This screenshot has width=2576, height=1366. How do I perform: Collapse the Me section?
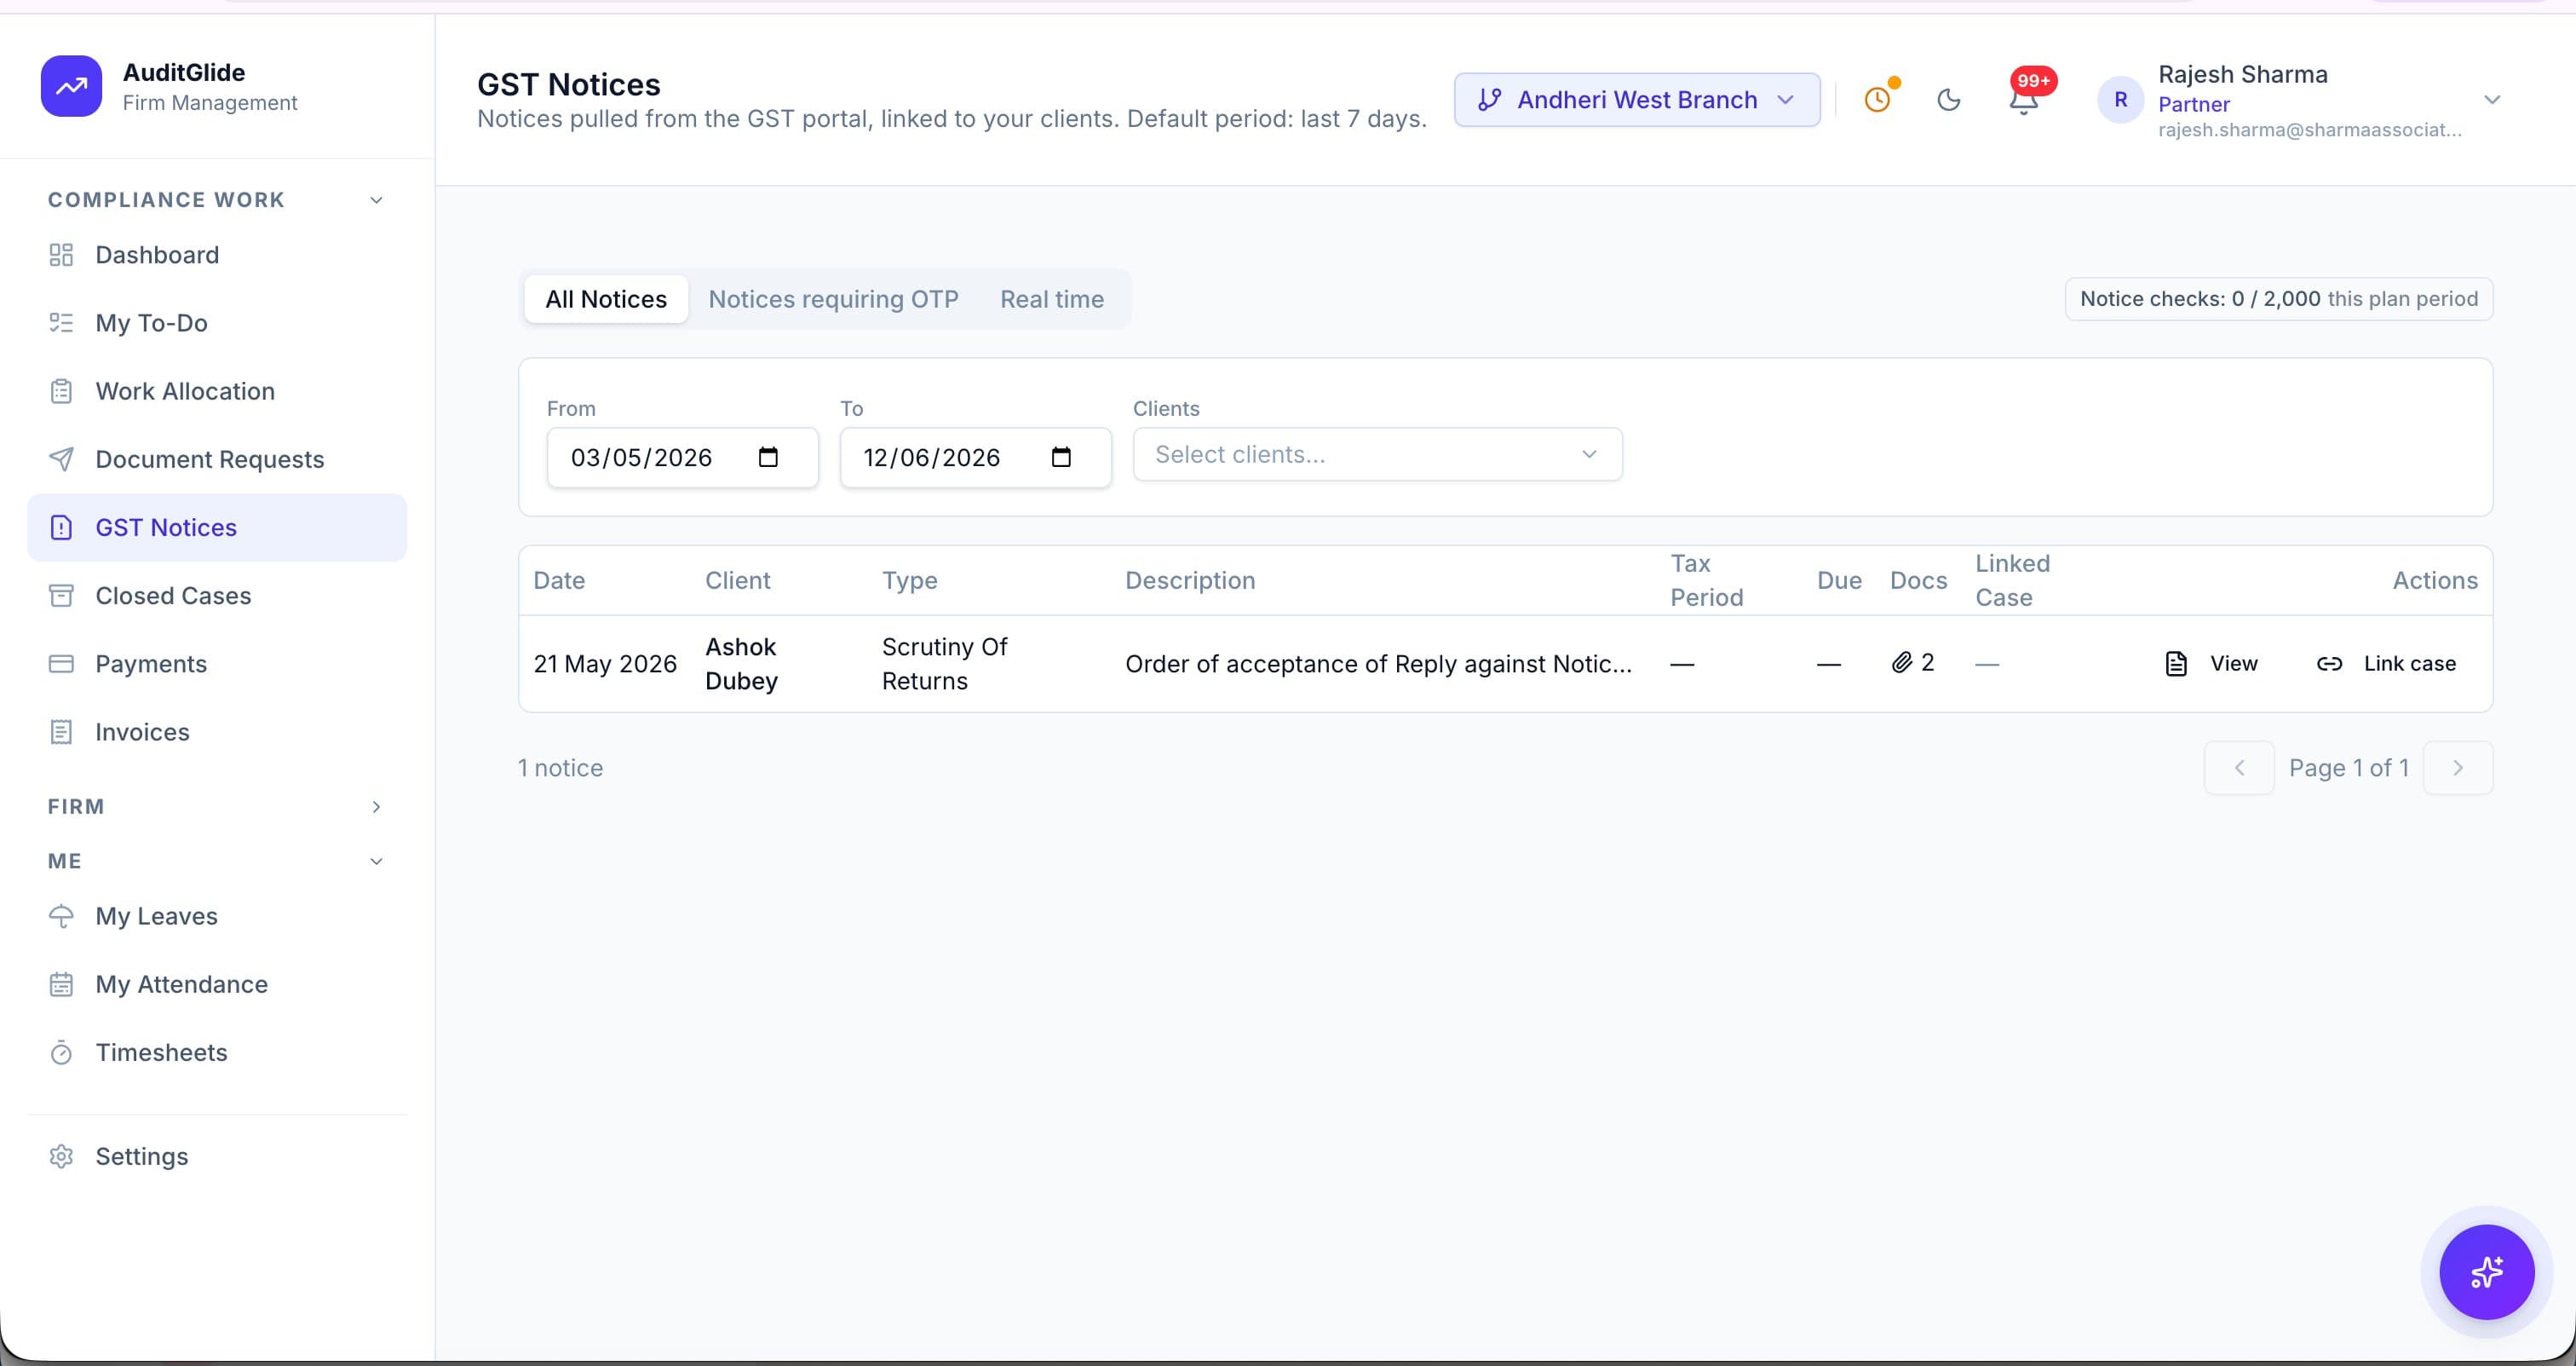tap(376, 861)
